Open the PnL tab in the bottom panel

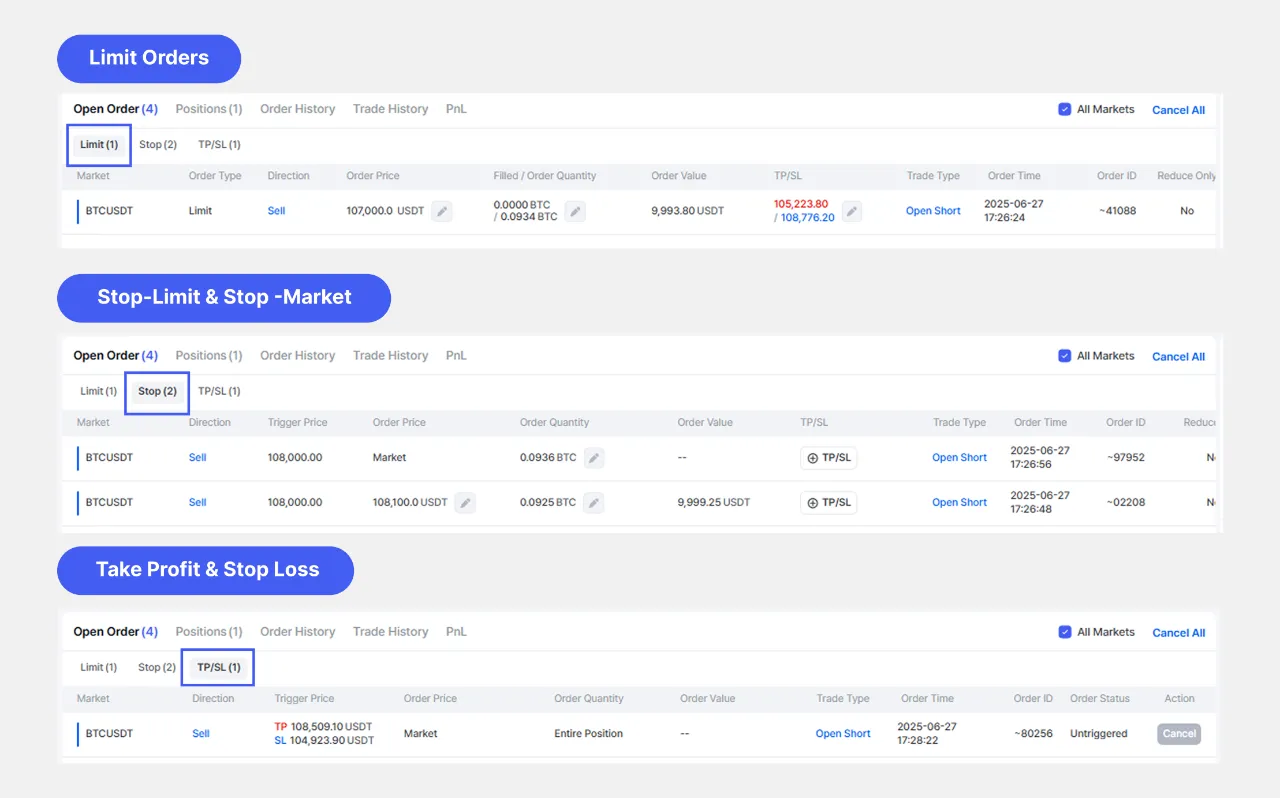(456, 632)
